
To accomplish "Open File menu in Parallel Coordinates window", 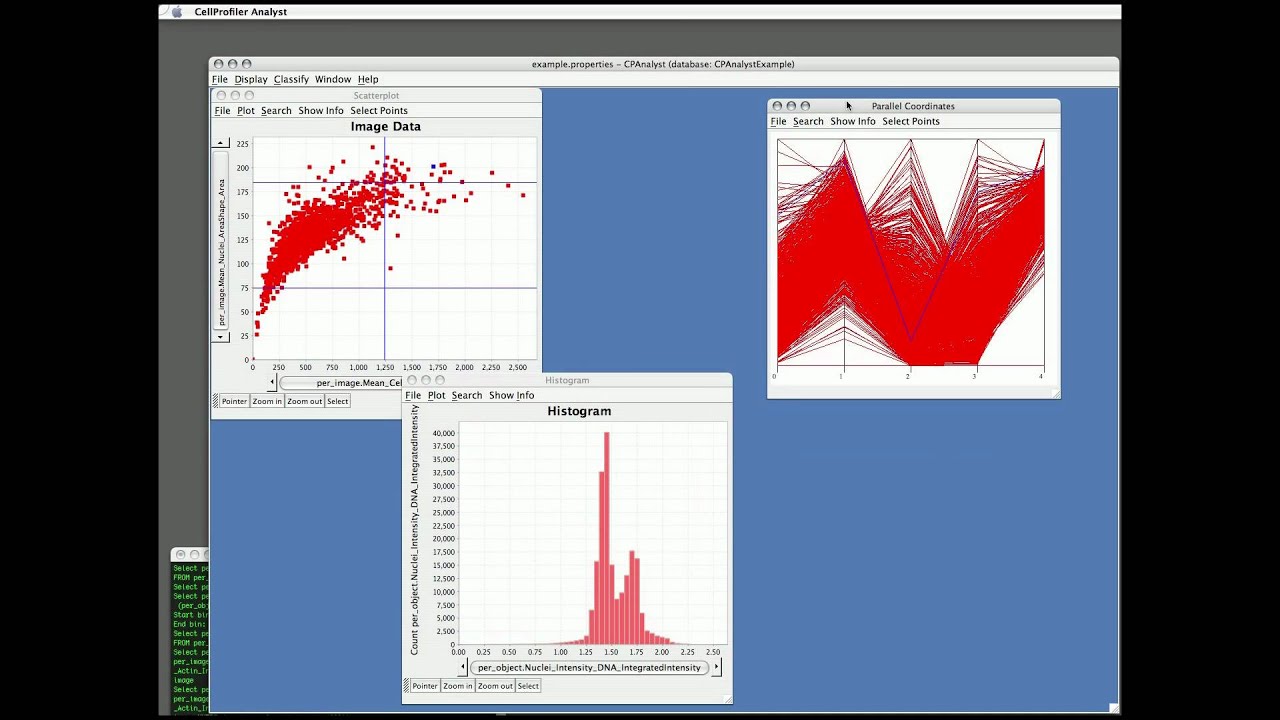I will pyautogui.click(x=778, y=121).
